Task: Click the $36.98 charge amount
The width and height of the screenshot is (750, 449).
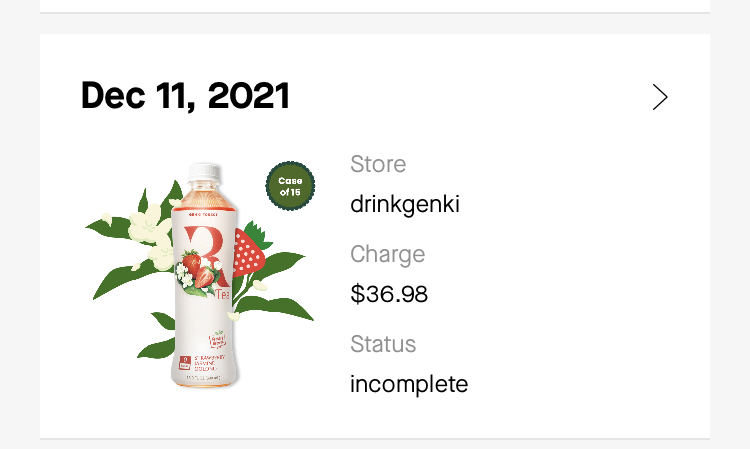Action: (x=389, y=294)
